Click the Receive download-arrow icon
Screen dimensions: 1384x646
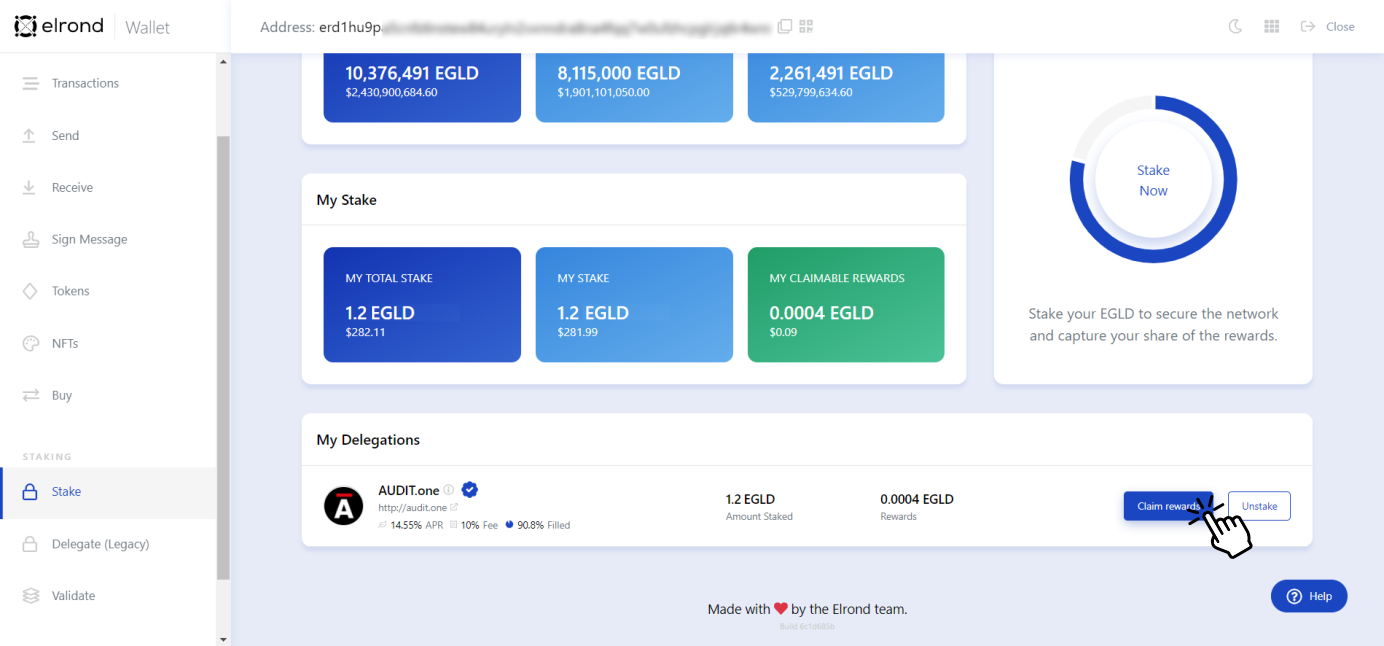click(x=30, y=187)
